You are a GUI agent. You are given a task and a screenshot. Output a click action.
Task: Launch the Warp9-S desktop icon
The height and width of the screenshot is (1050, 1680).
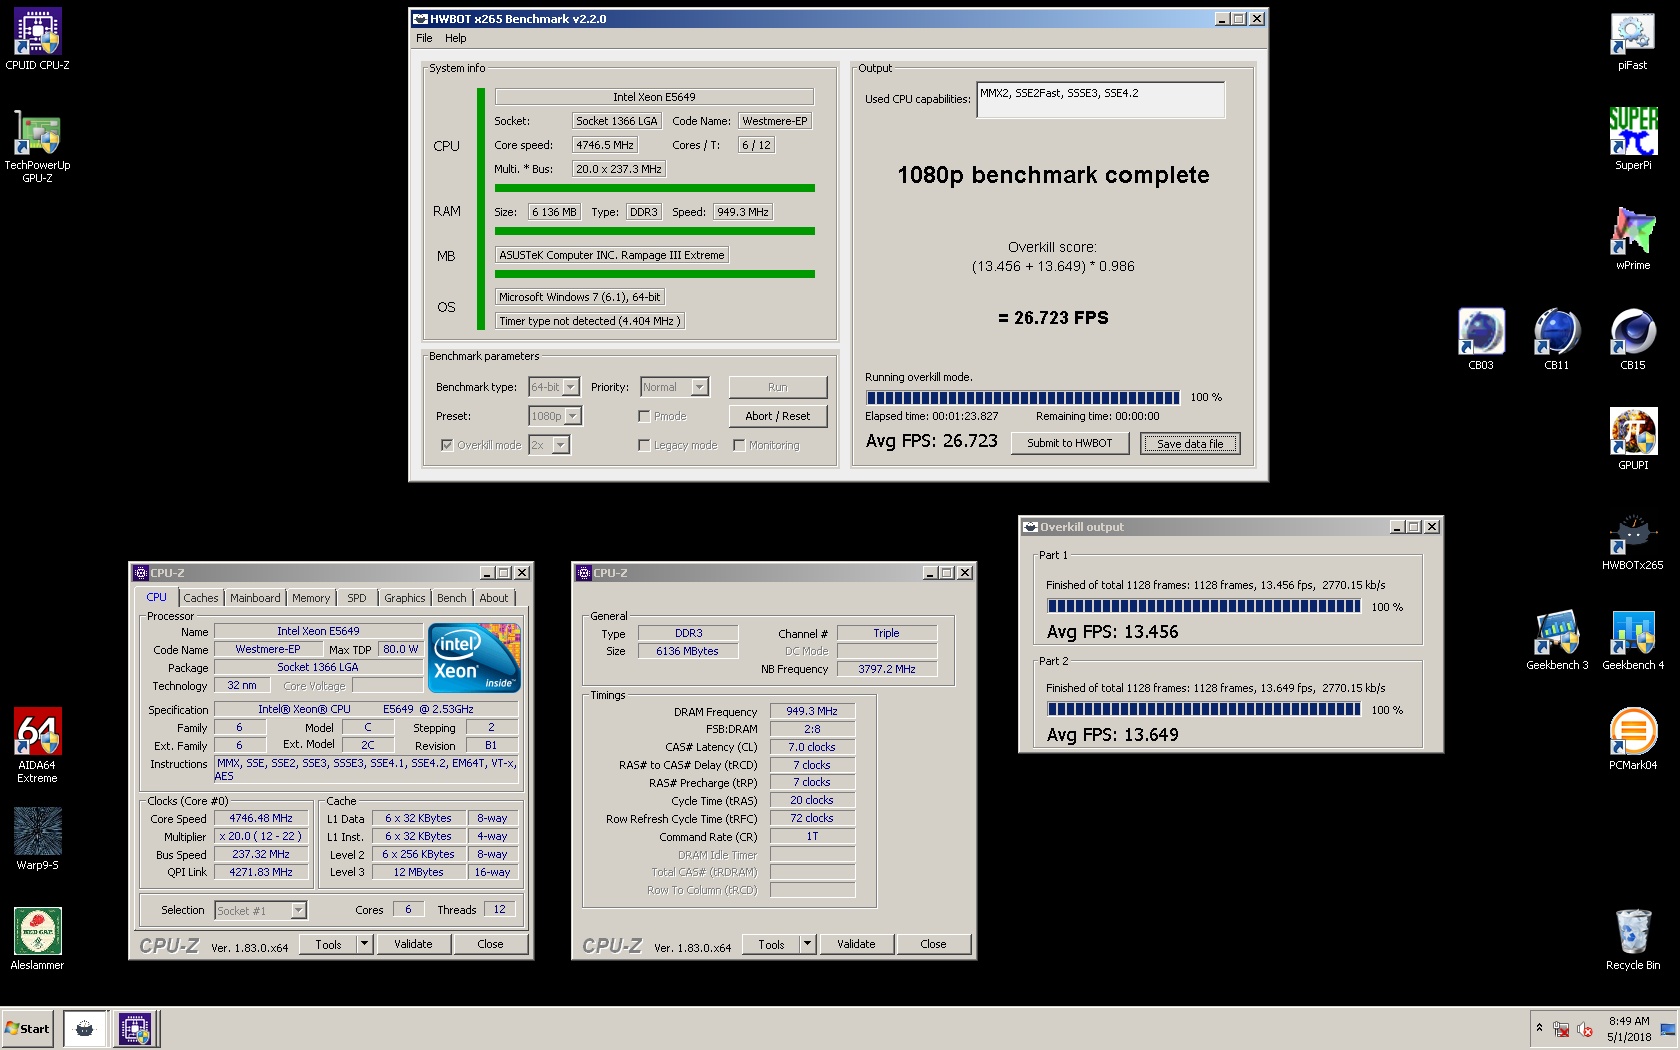37,839
